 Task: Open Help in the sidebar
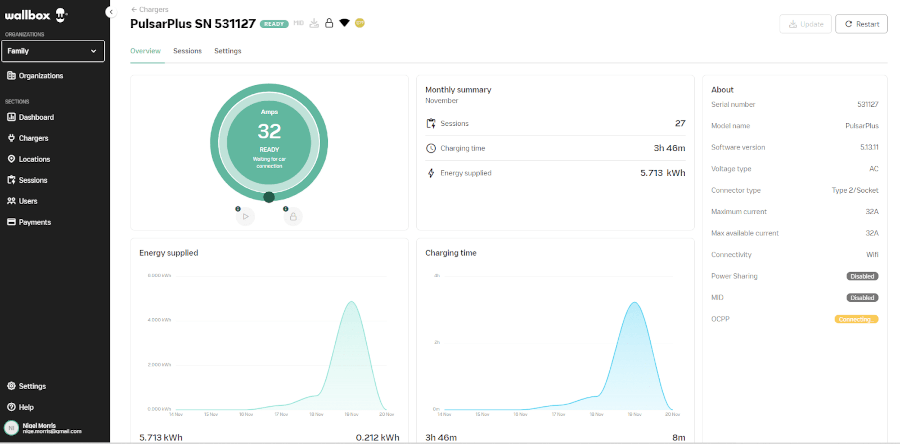pyautogui.click(x=21, y=407)
